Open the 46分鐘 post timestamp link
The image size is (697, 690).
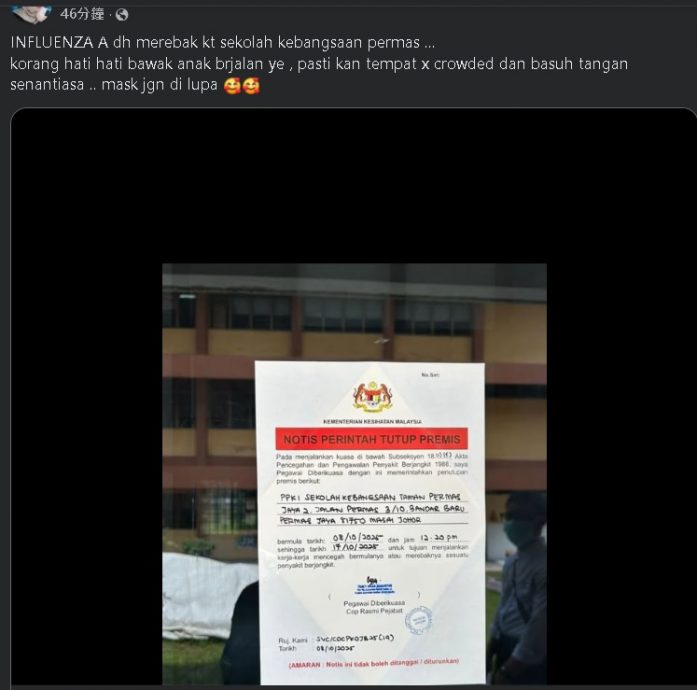82,14
